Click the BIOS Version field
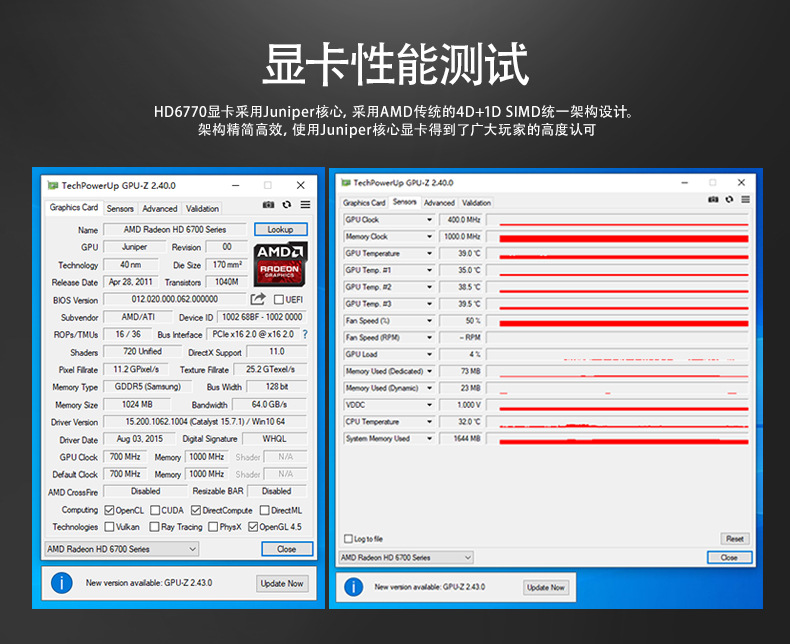This screenshot has height=644, width=790. pos(175,299)
